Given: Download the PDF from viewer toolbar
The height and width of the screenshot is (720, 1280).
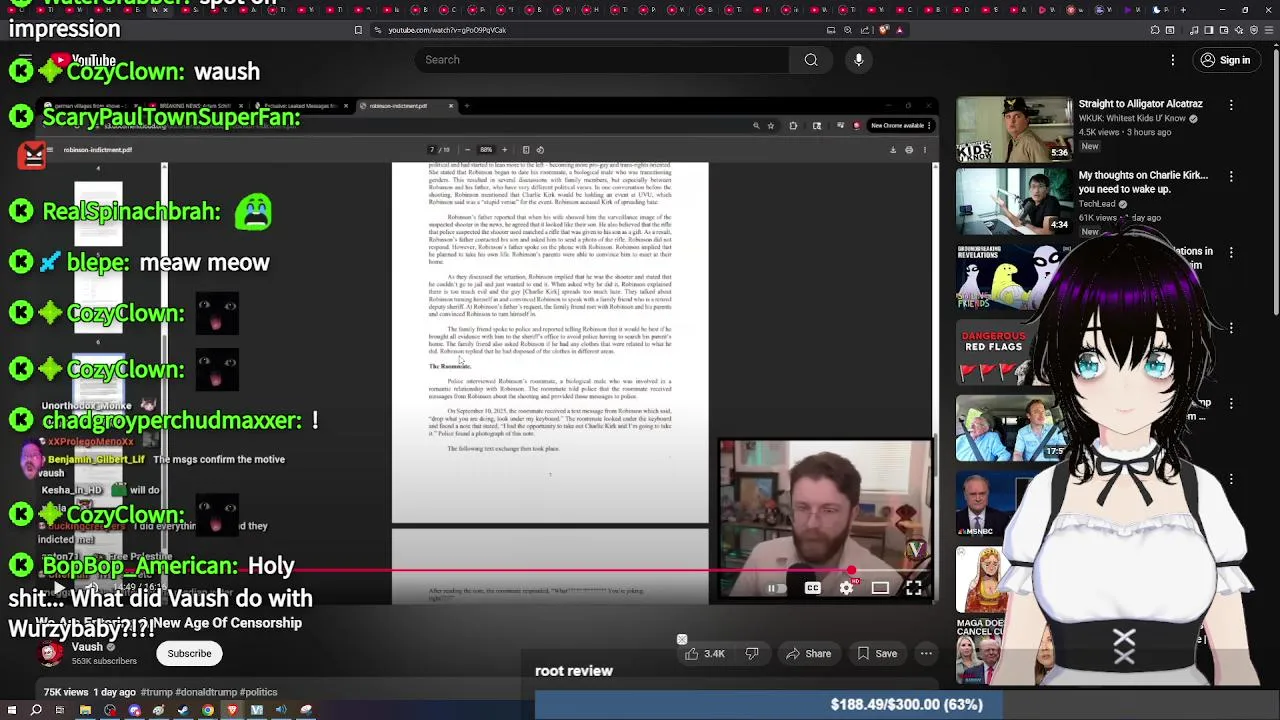Looking at the screenshot, I should pos(893,150).
